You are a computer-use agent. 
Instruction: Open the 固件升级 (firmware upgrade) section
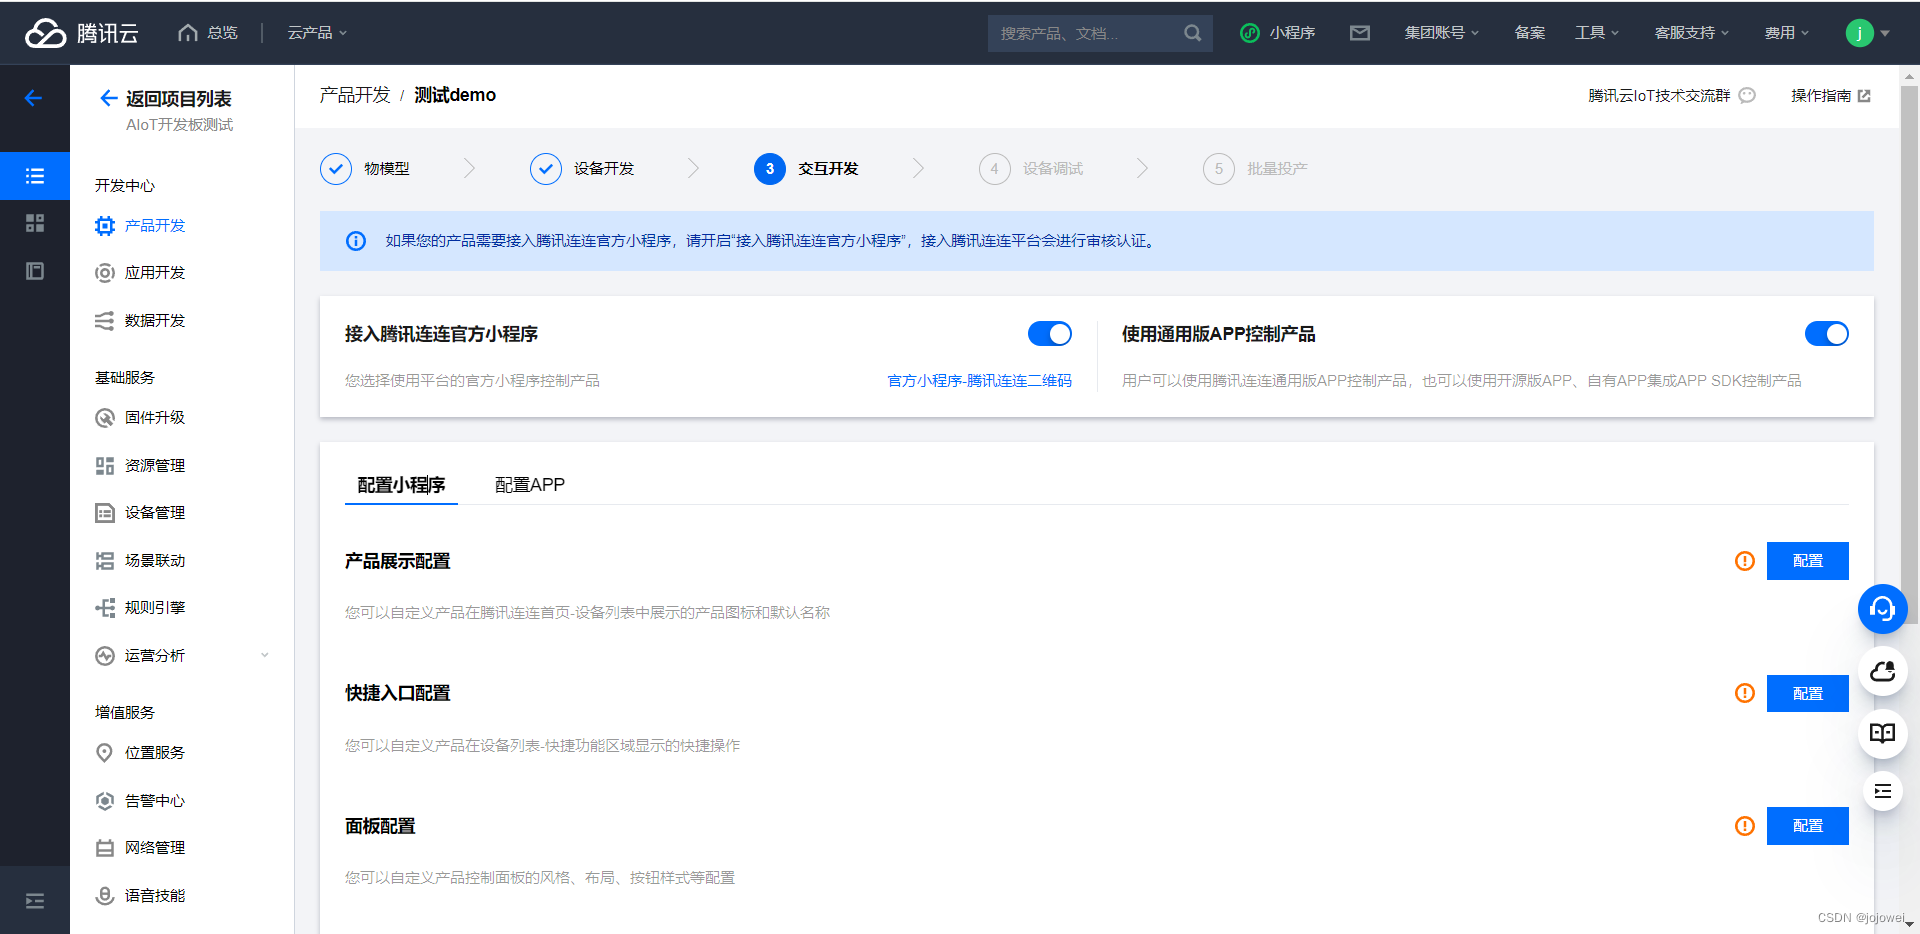point(156,418)
